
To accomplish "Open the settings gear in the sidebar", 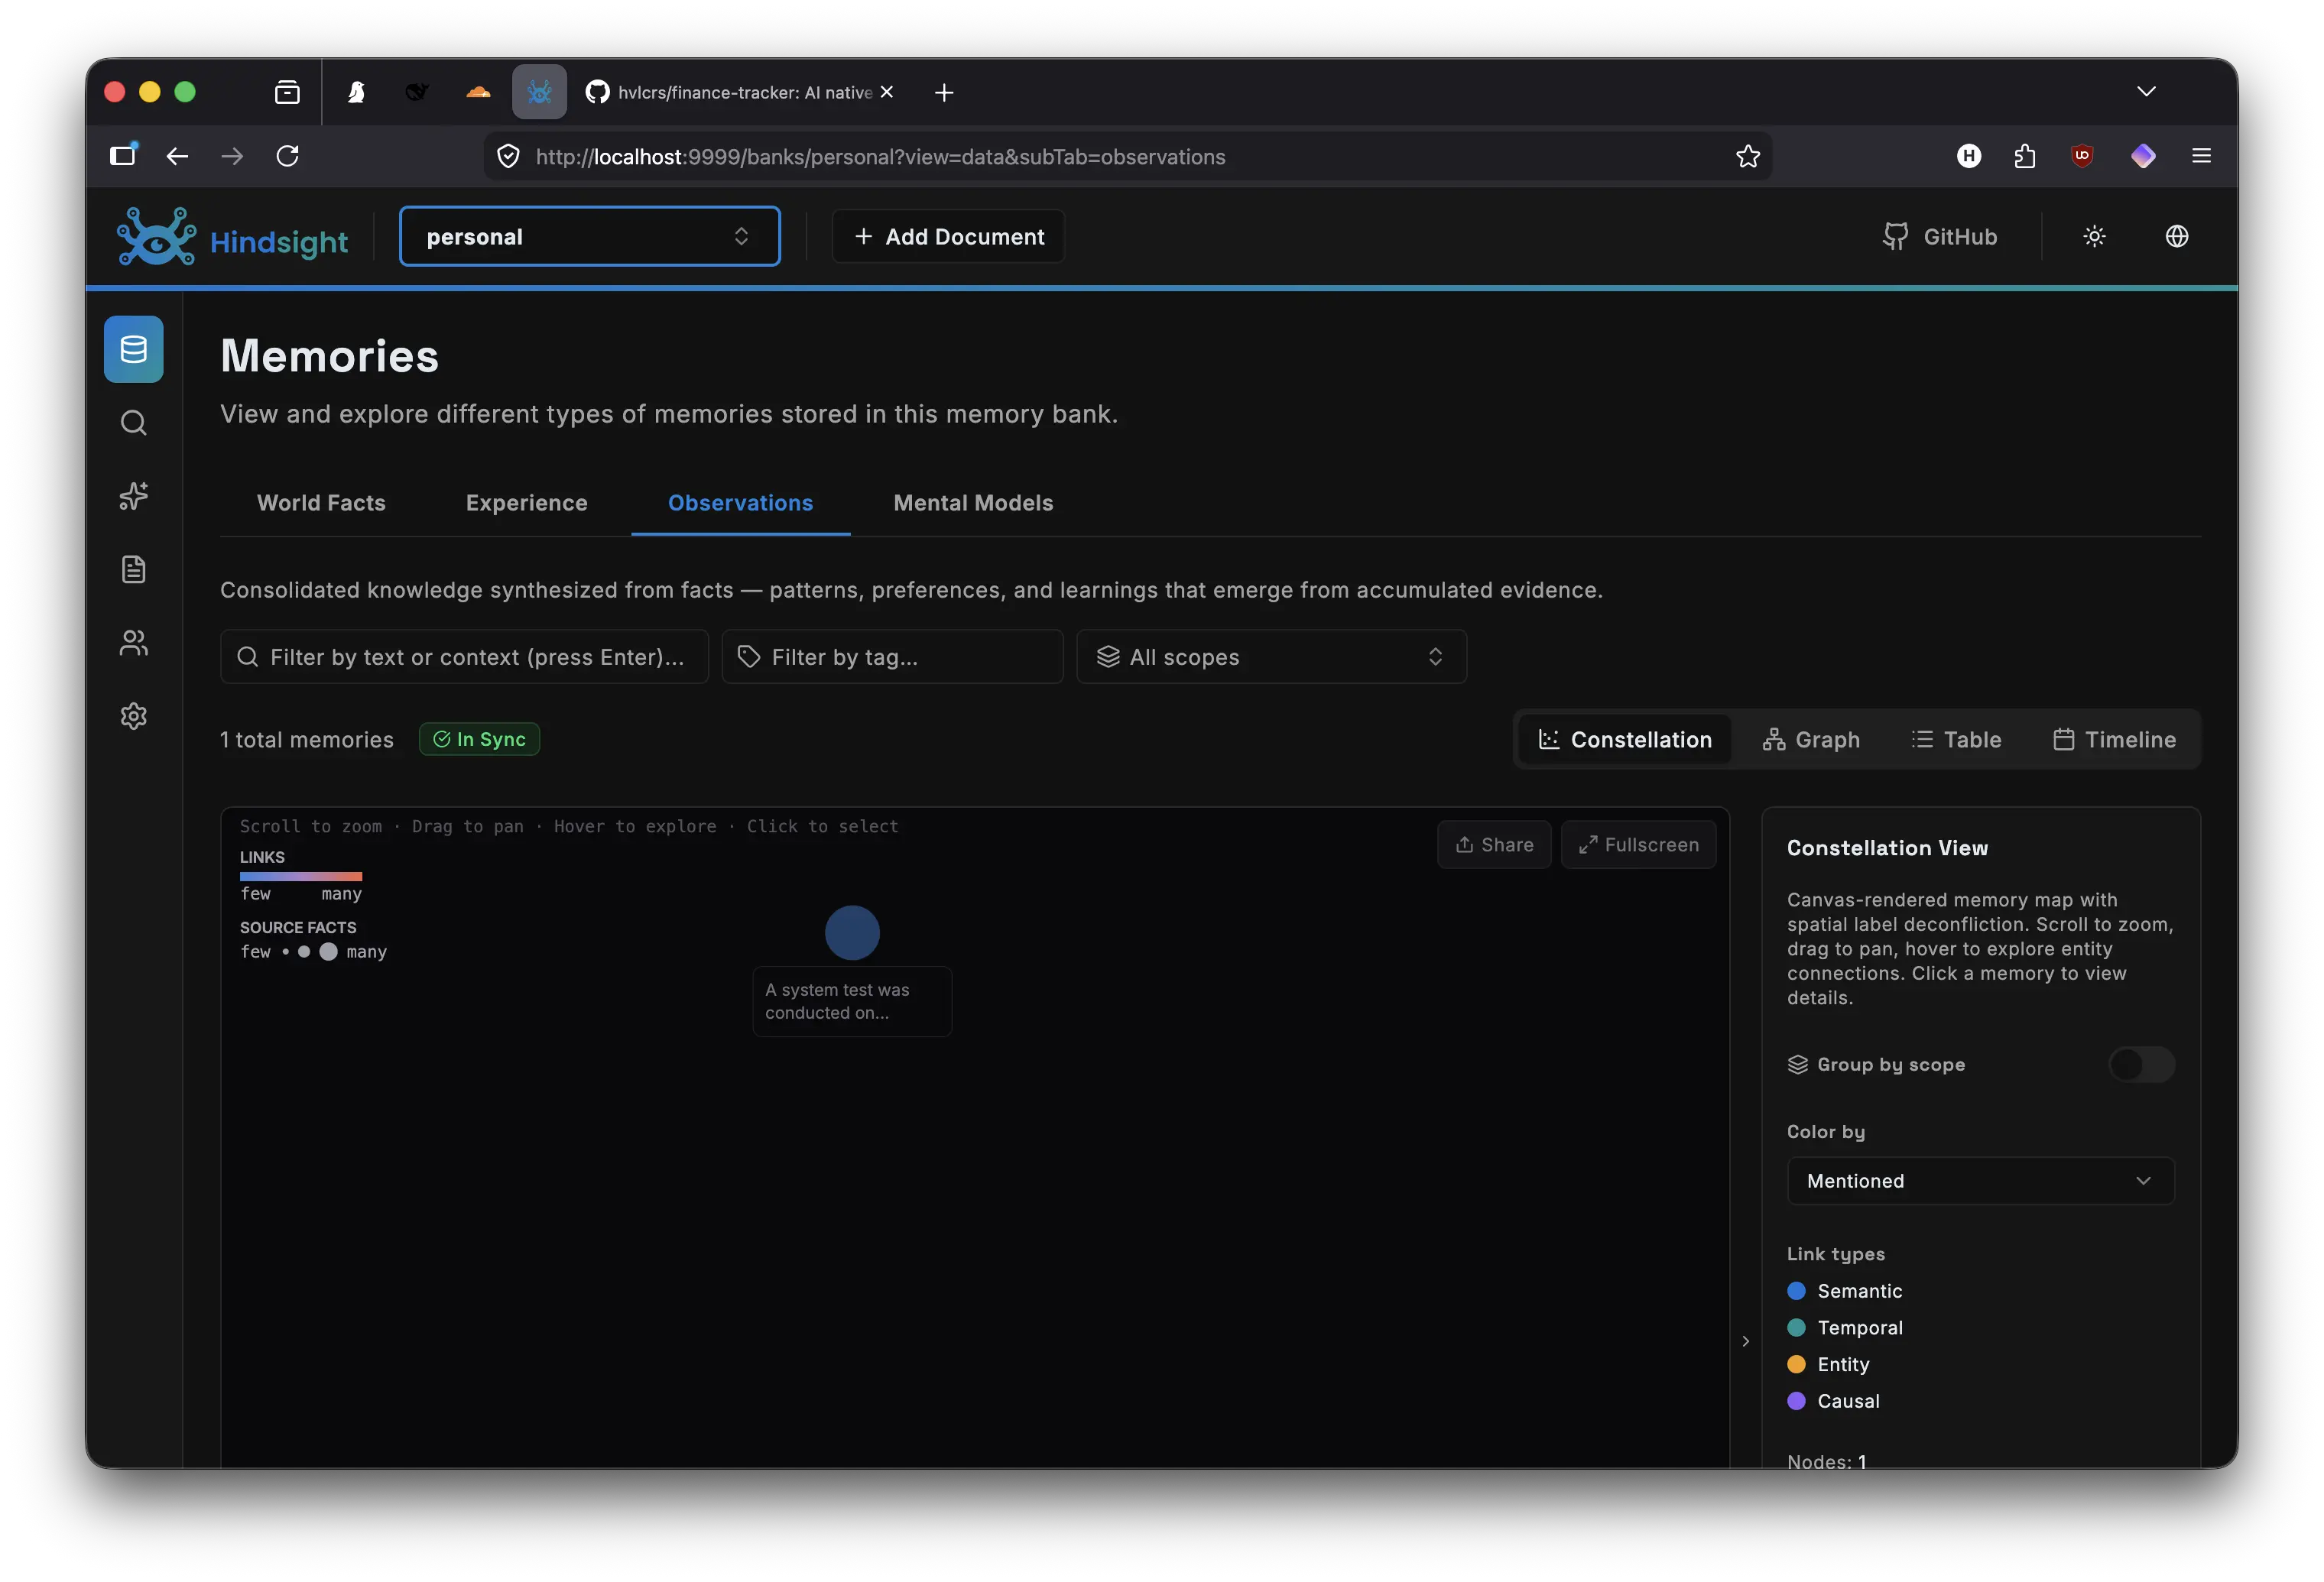I will point(133,716).
